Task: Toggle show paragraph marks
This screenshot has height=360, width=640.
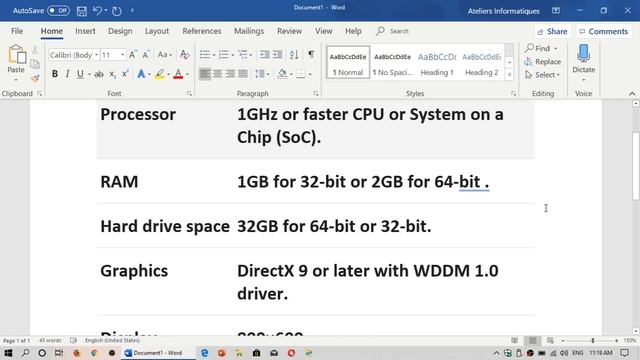Action: (x=311, y=54)
